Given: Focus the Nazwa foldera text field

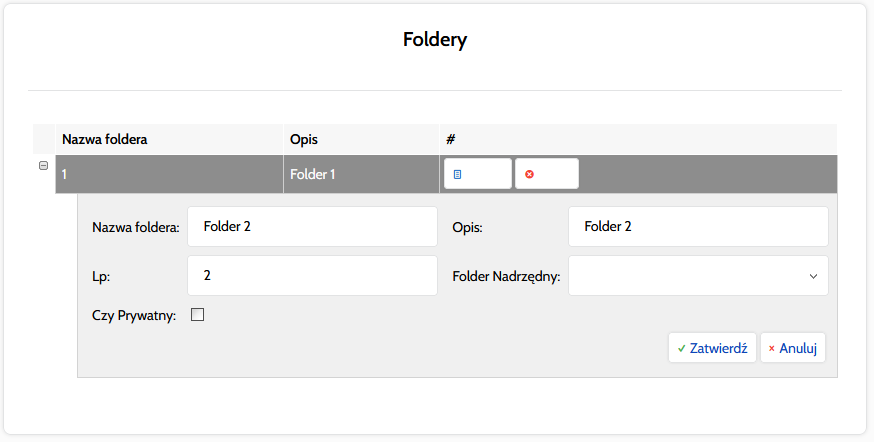Looking at the screenshot, I should tap(312, 227).
